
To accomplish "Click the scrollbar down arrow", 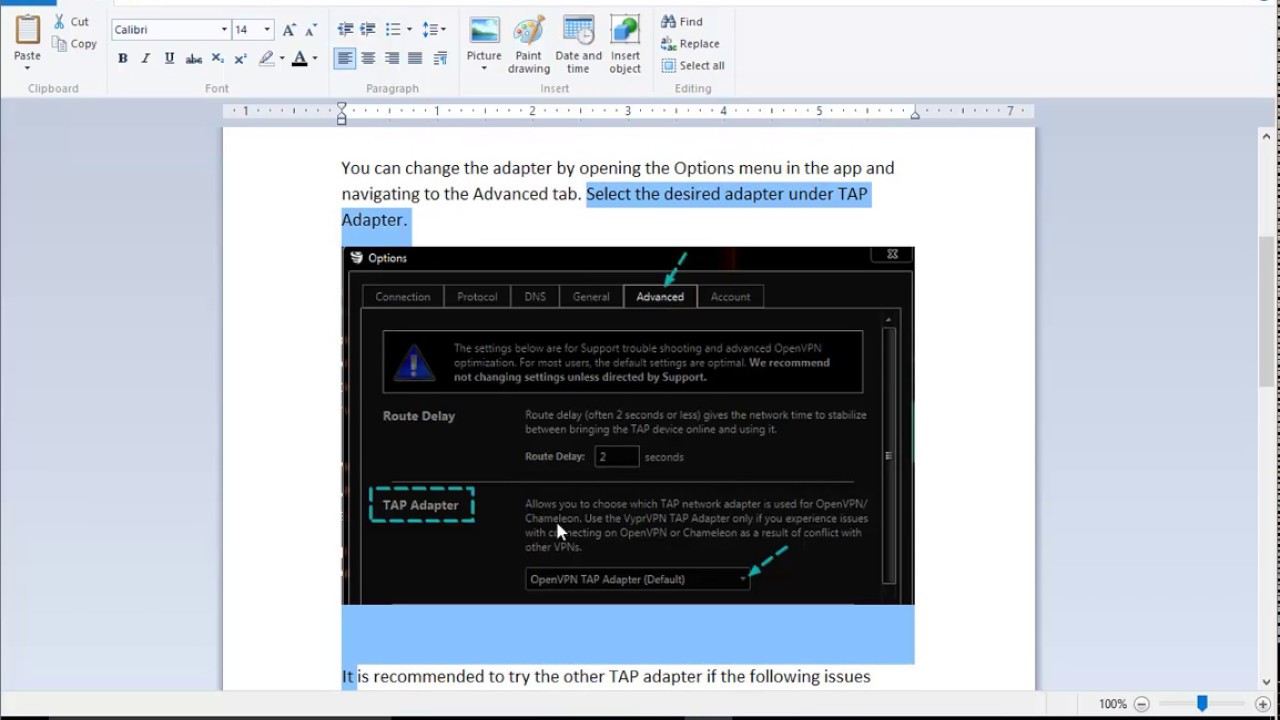I will 1266,683.
